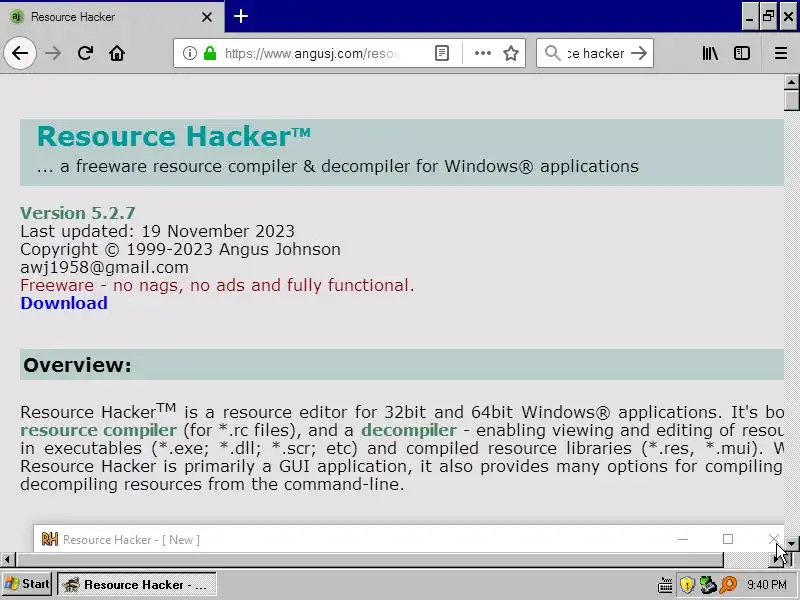The image size is (800, 600).
Task: Submit search with the arrow button
Action: [x=639, y=53]
